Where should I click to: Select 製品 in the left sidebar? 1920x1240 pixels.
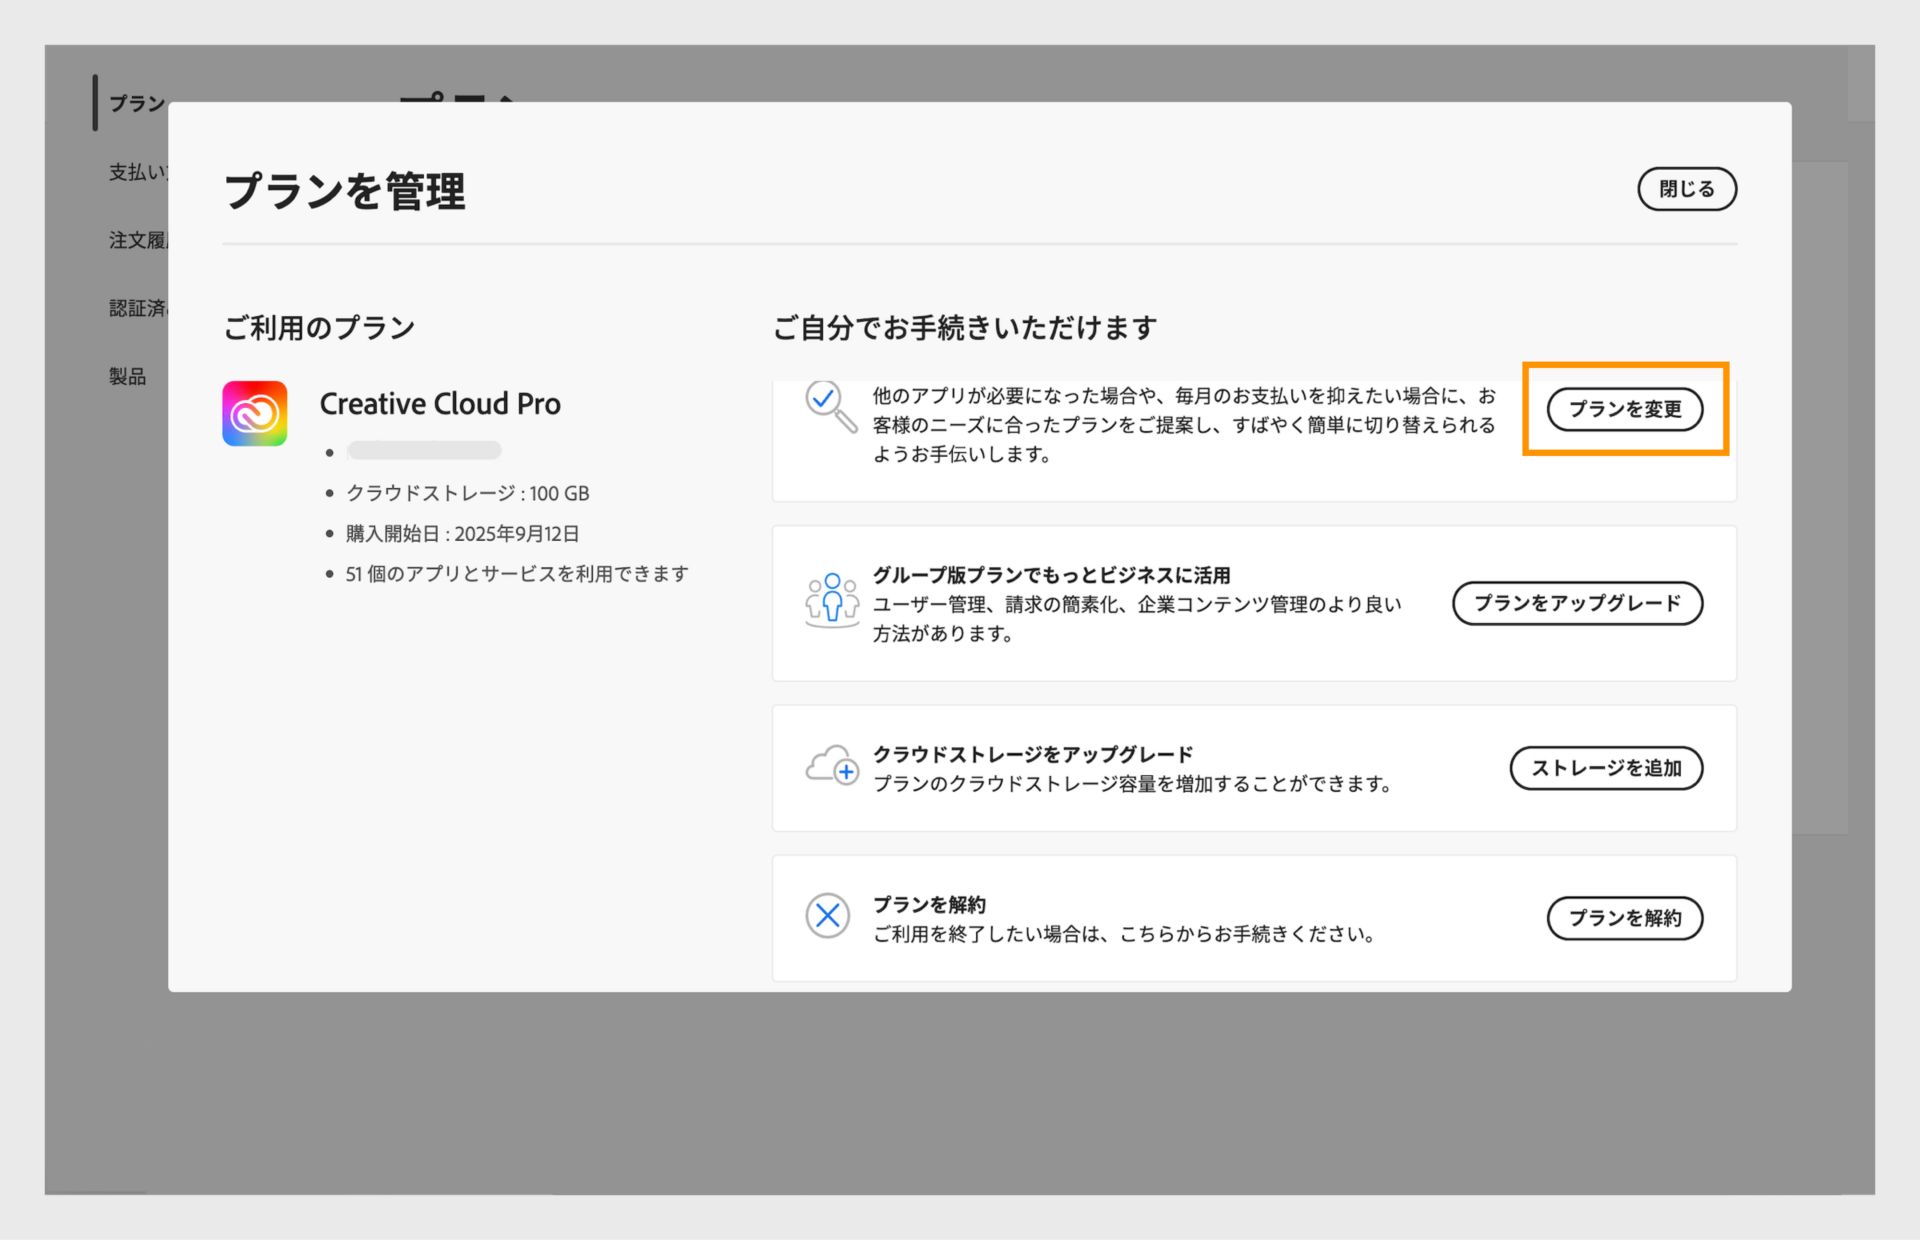(126, 377)
